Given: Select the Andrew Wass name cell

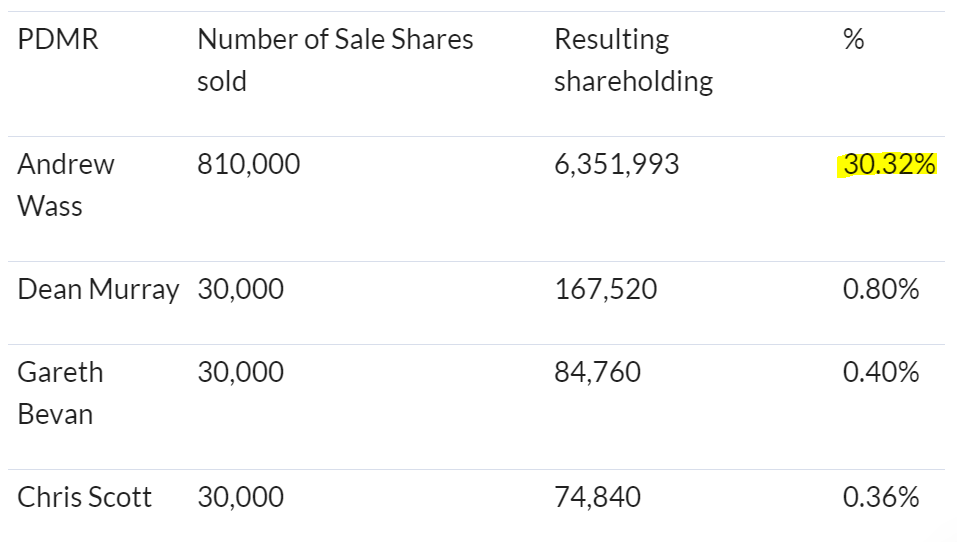Looking at the screenshot, I should pos(66,185).
